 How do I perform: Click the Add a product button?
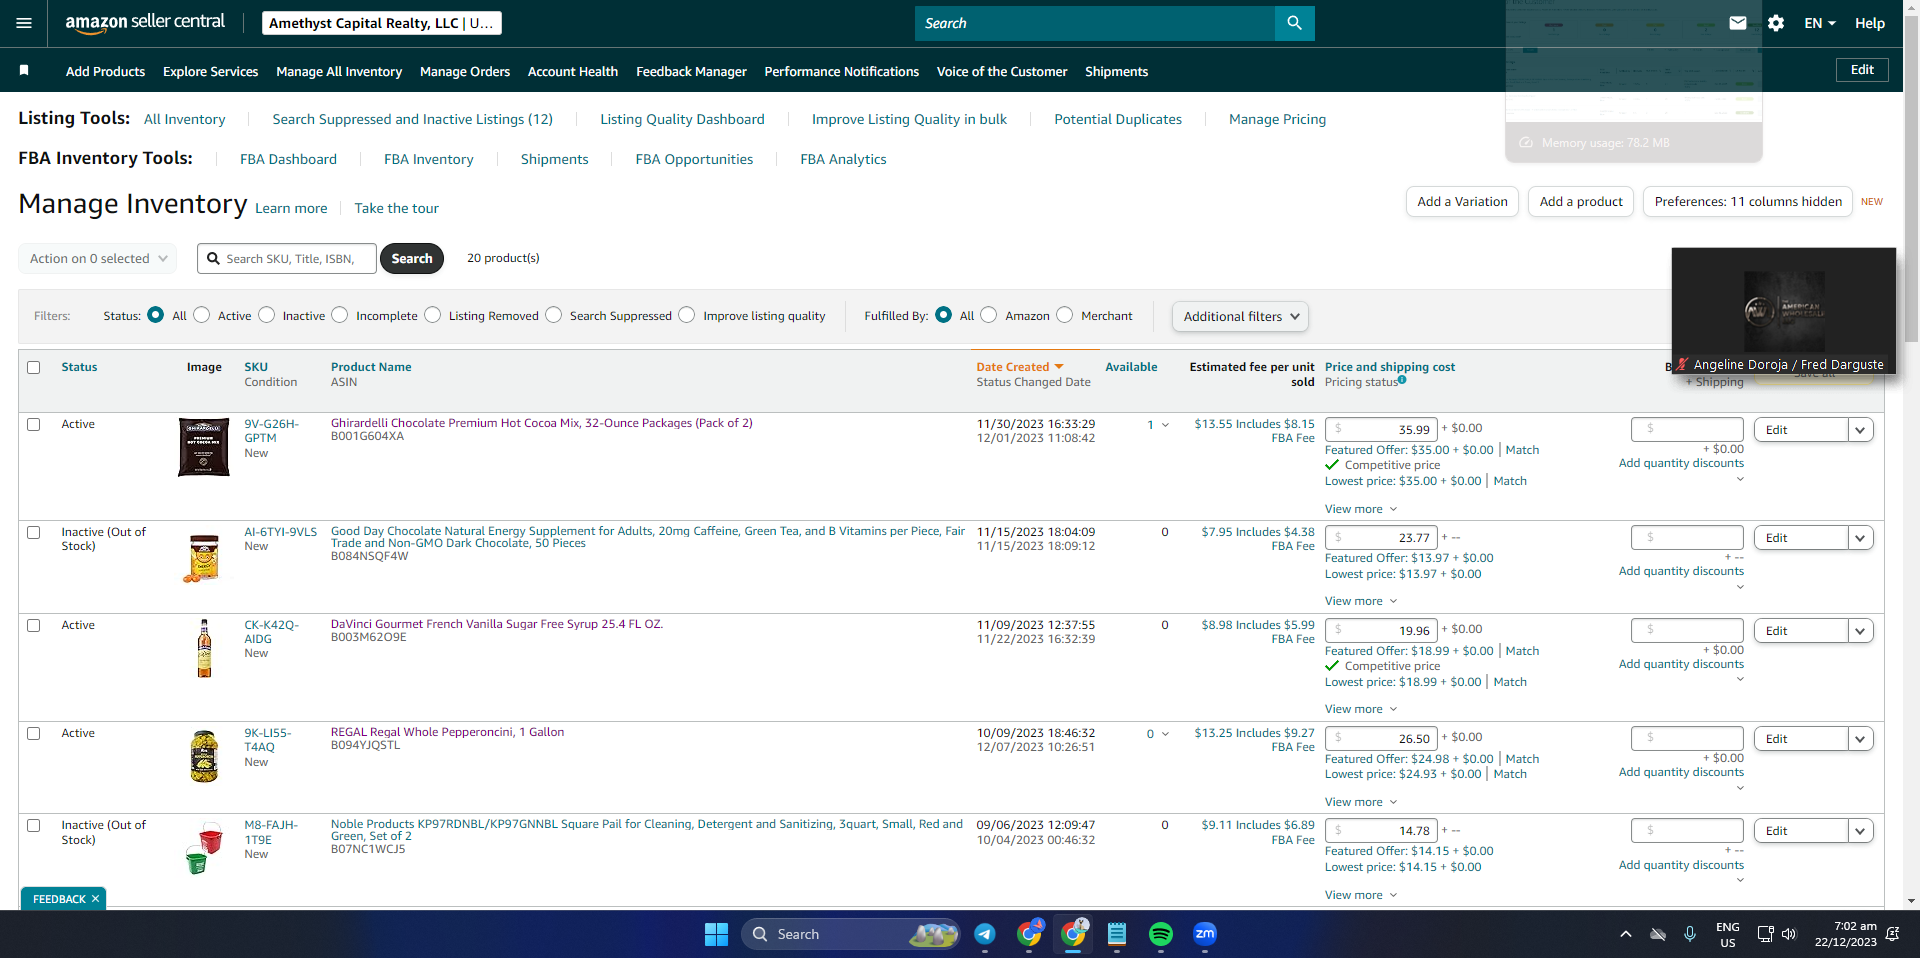1581,202
